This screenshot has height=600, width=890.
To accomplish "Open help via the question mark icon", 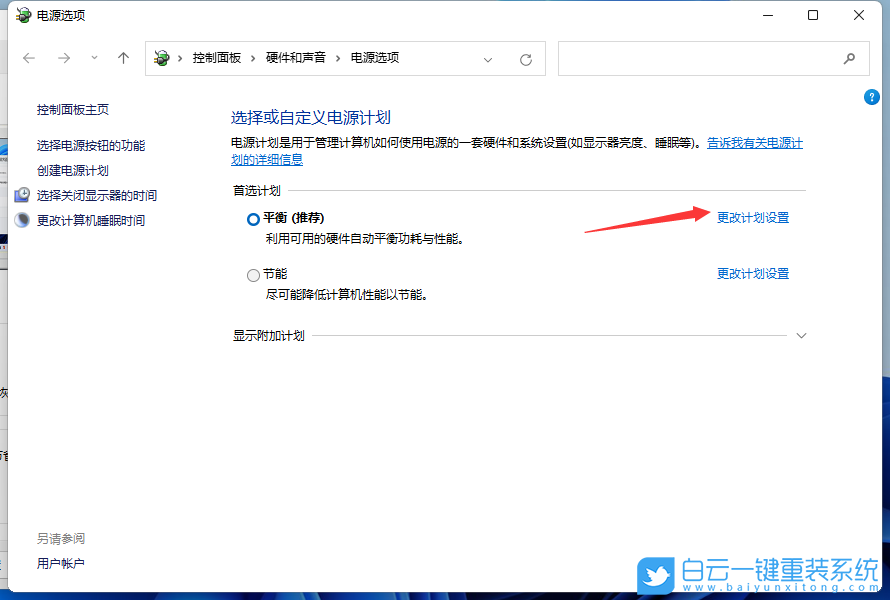I will tap(871, 97).
